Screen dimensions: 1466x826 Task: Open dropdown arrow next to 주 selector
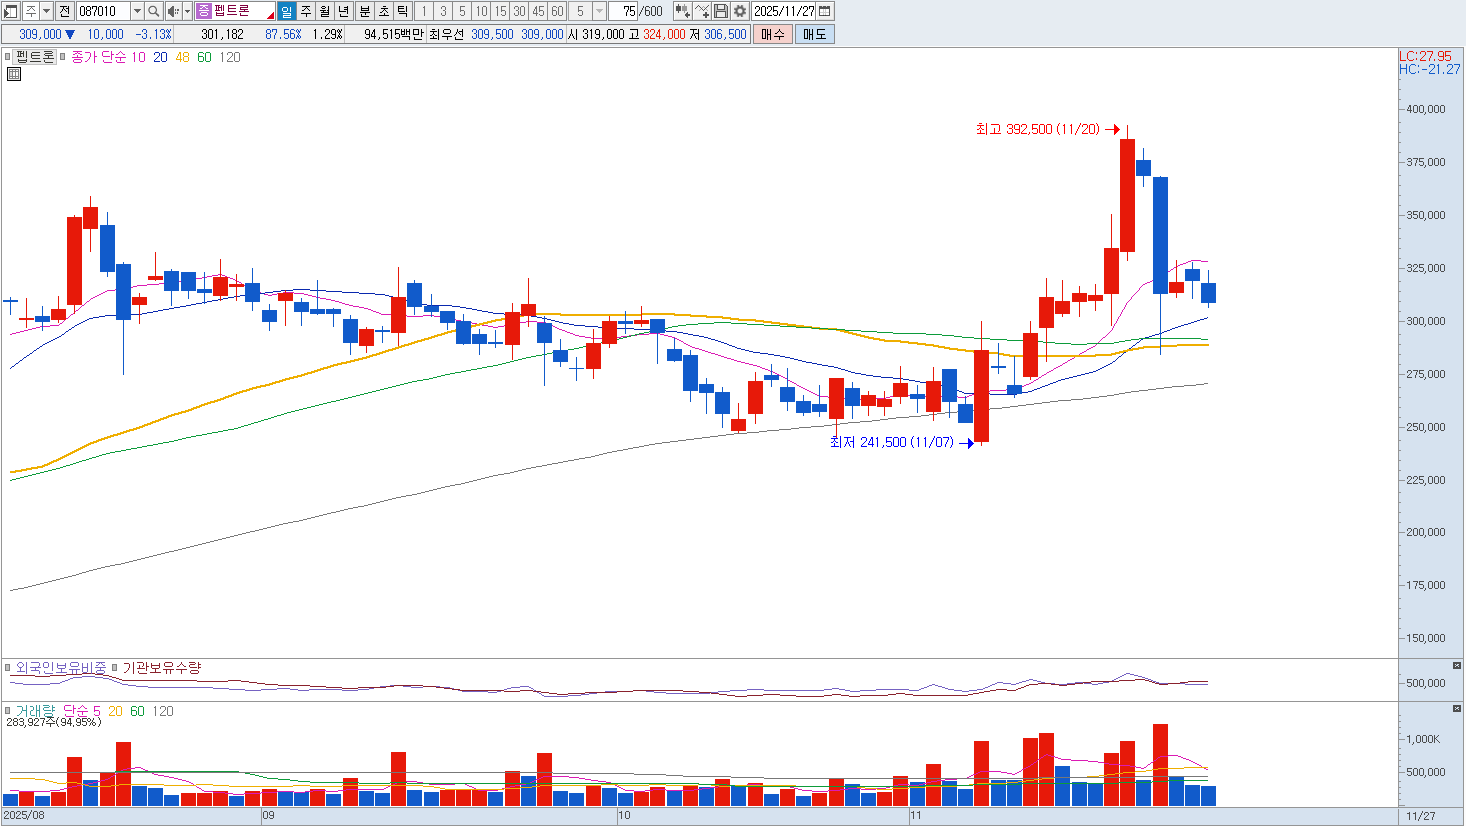coord(47,11)
